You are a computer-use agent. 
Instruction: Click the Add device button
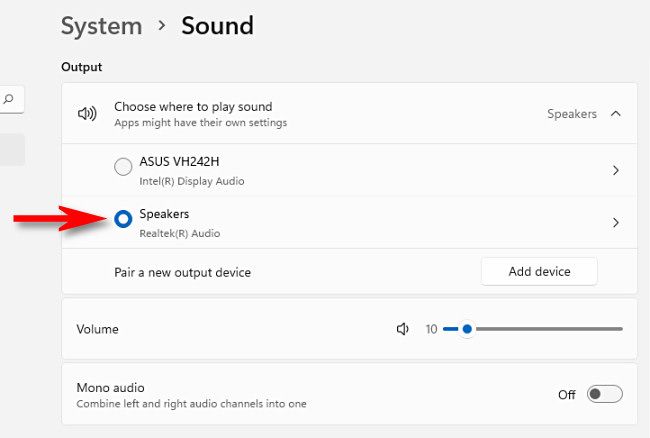click(x=539, y=271)
